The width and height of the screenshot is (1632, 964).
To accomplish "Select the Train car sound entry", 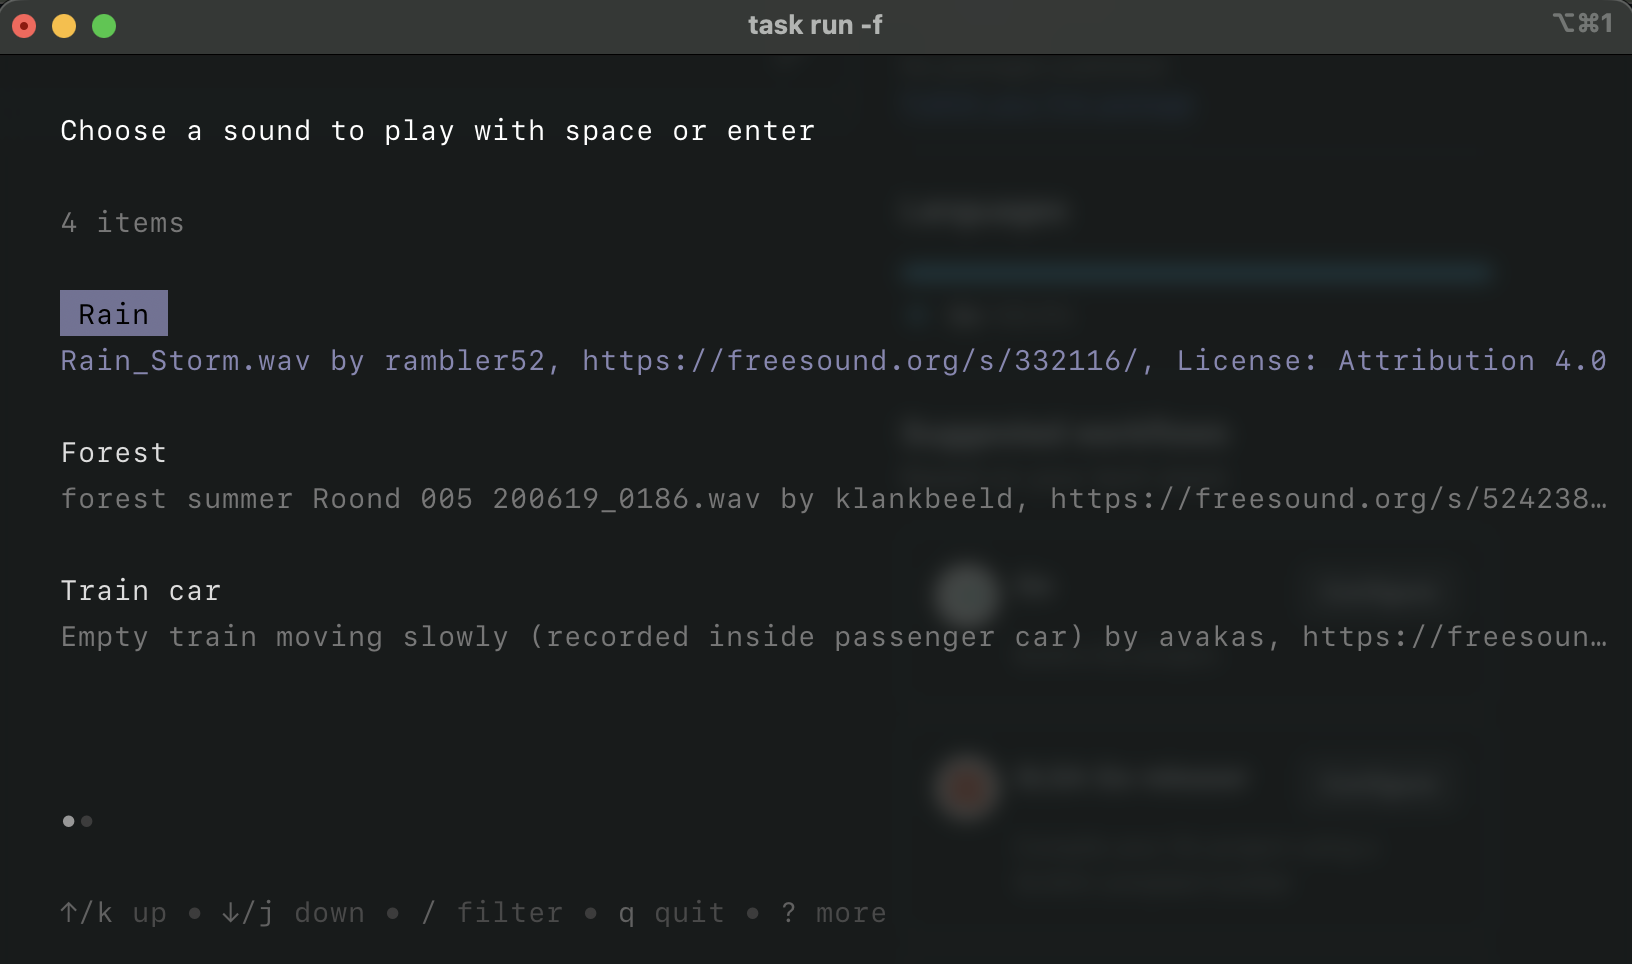I will [x=141, y=591].
